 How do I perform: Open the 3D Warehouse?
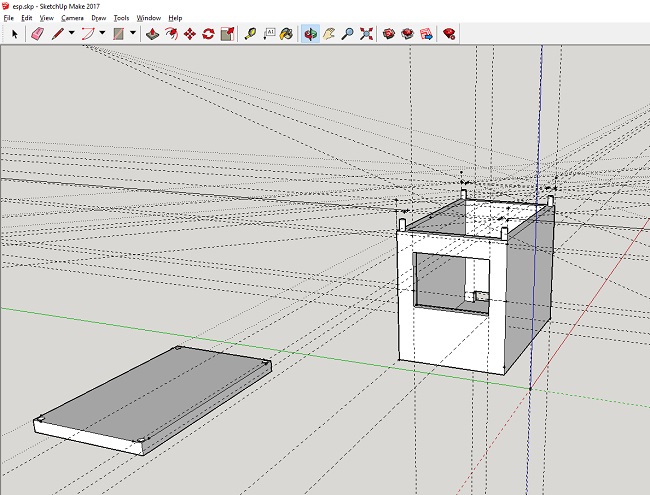pyautogui.click(x=390, y=33)
